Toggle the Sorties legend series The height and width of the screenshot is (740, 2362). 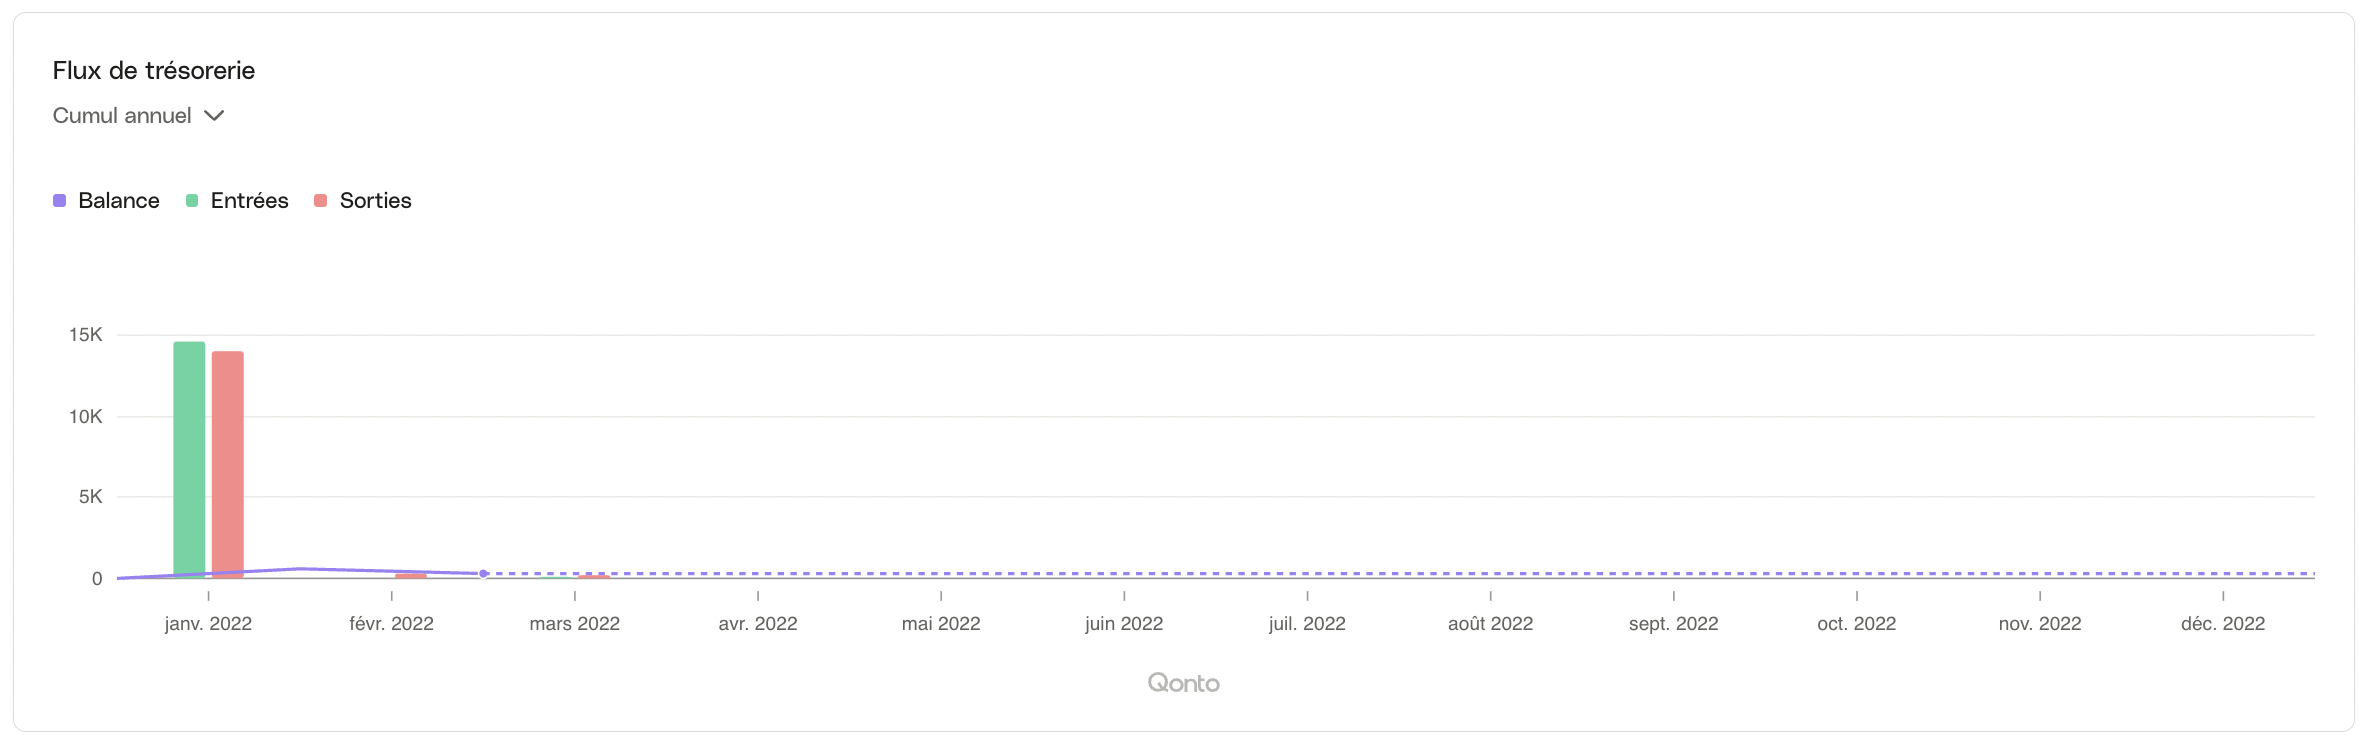click(375, 201)
